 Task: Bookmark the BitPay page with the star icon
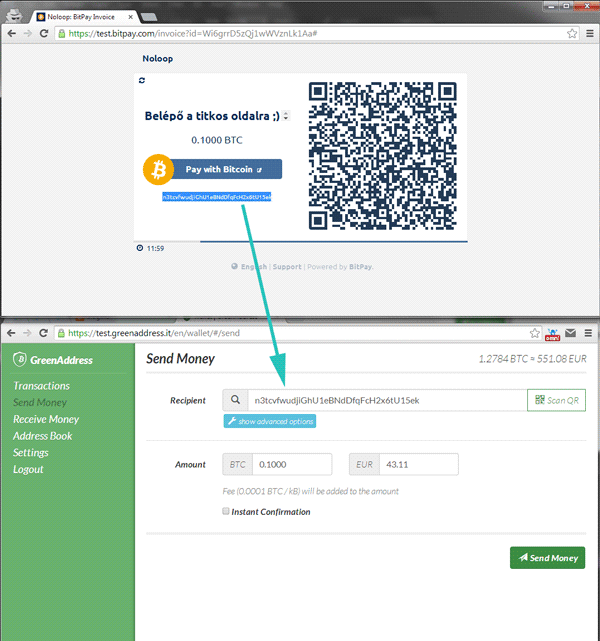(x=572, y=34)
